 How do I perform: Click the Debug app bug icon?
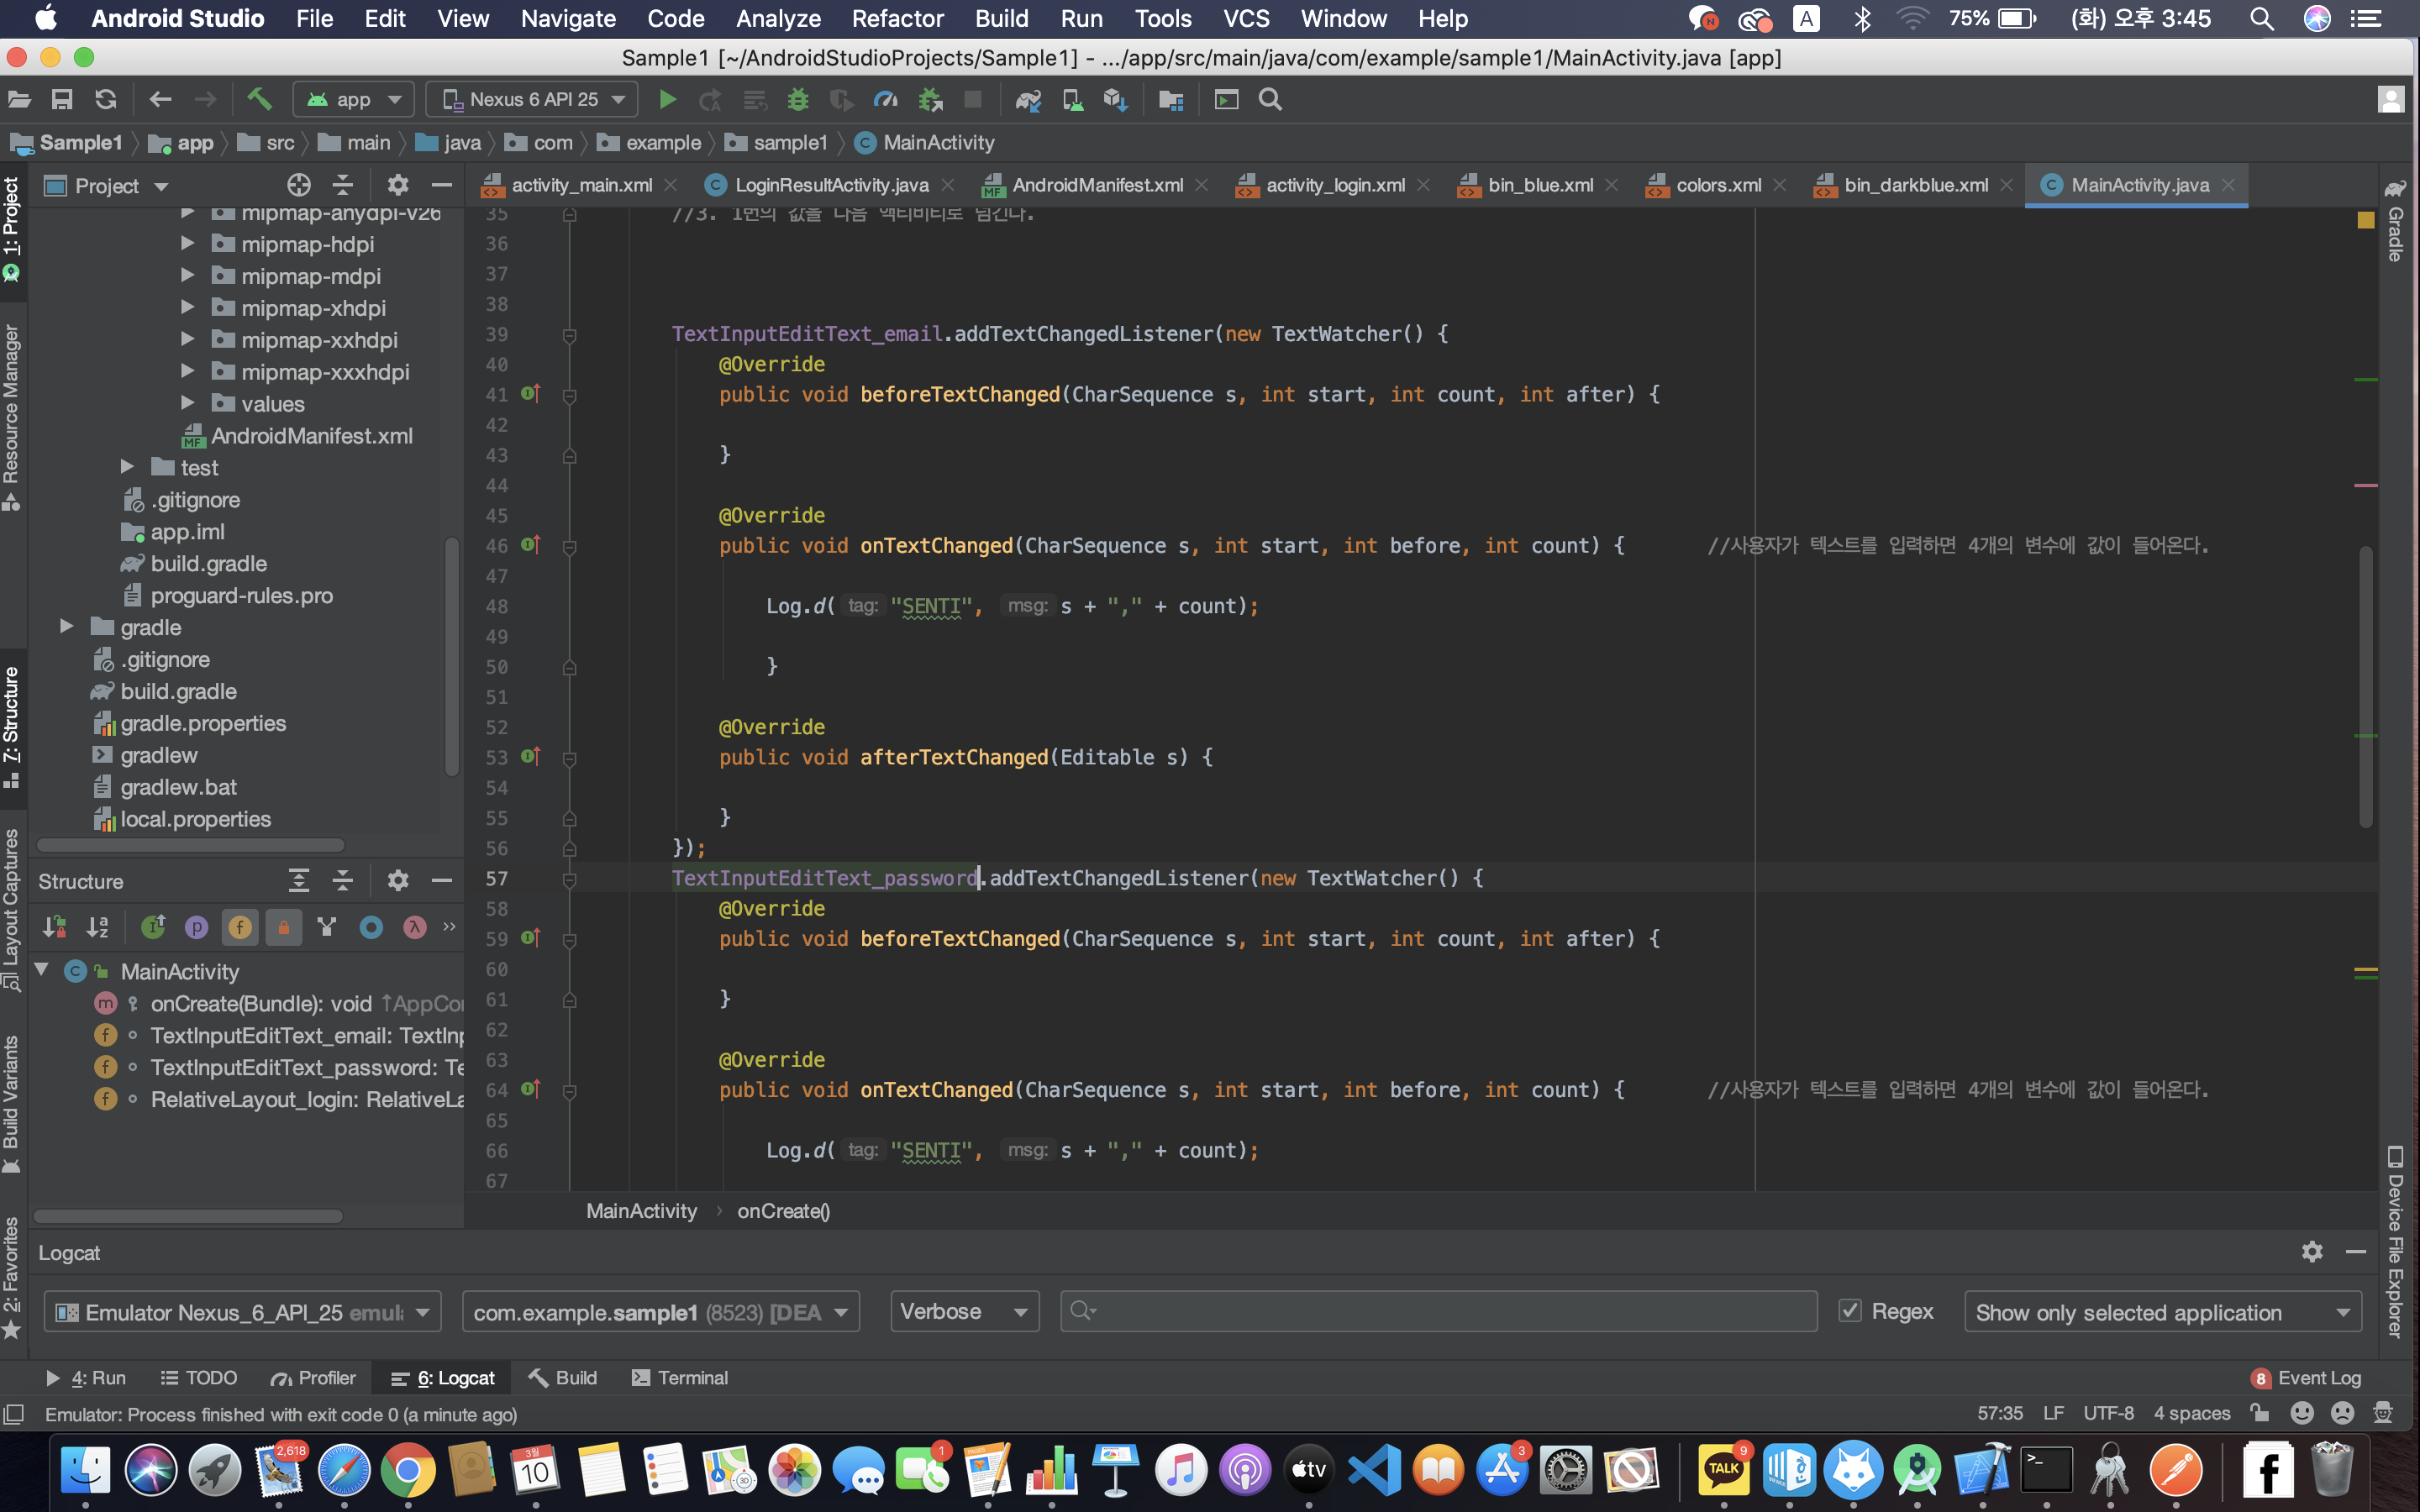click(797, 99)
